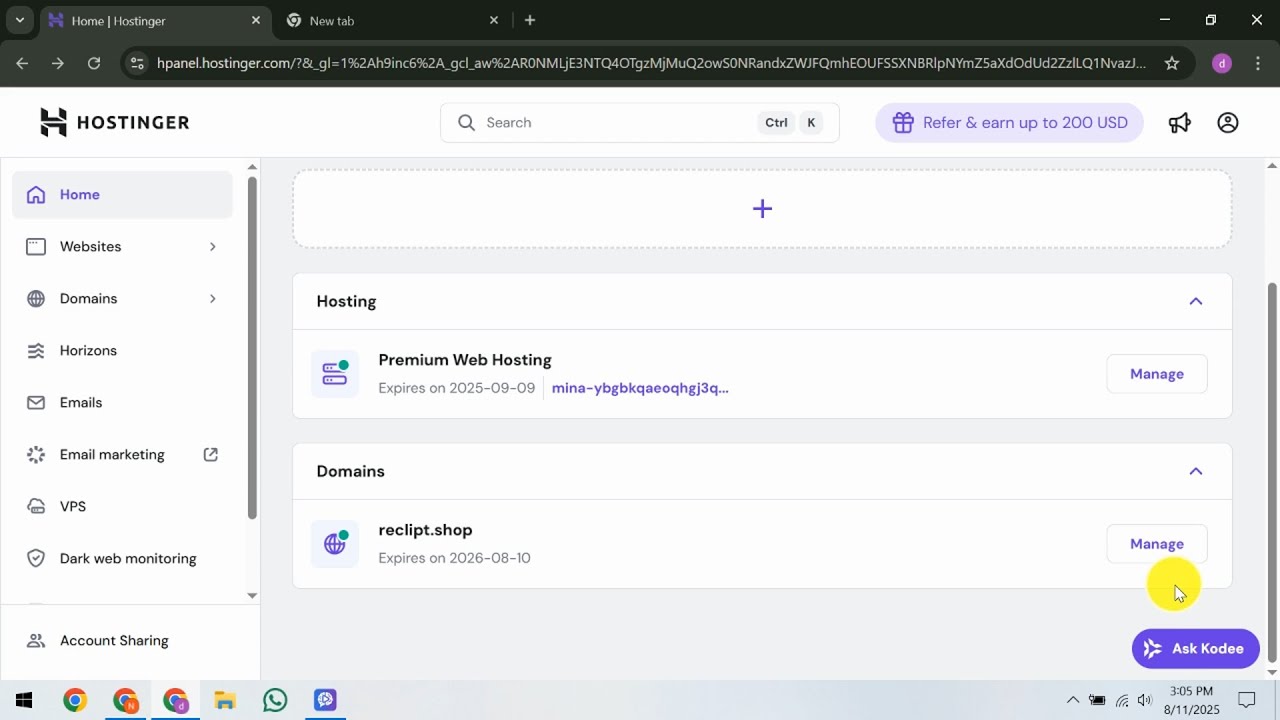Open Dark web monitoring in sidebar
This screenshot has height=720, width=1280.
122,559
